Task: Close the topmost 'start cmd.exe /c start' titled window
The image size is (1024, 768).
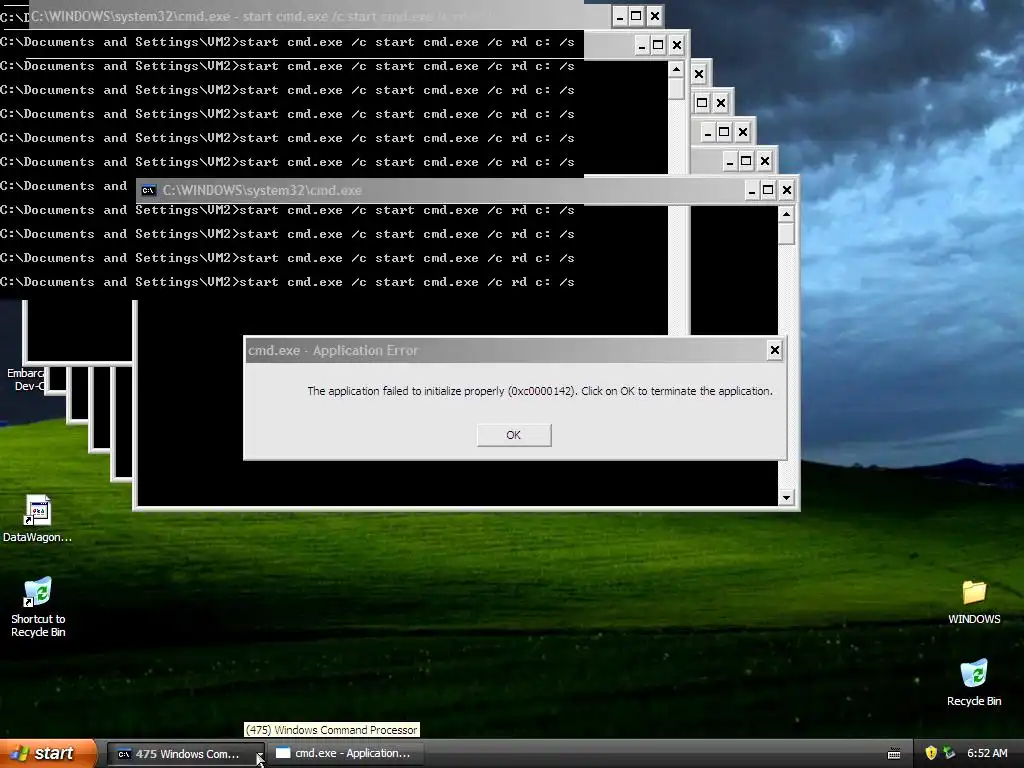Action: pyautogui.click(x=655, y=16)
